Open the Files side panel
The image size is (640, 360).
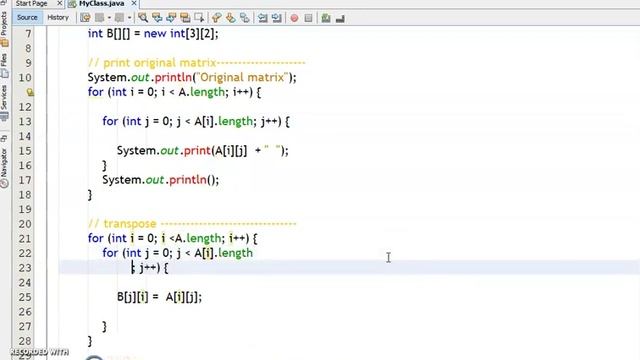pyautogui.click(x=4, y=65)
